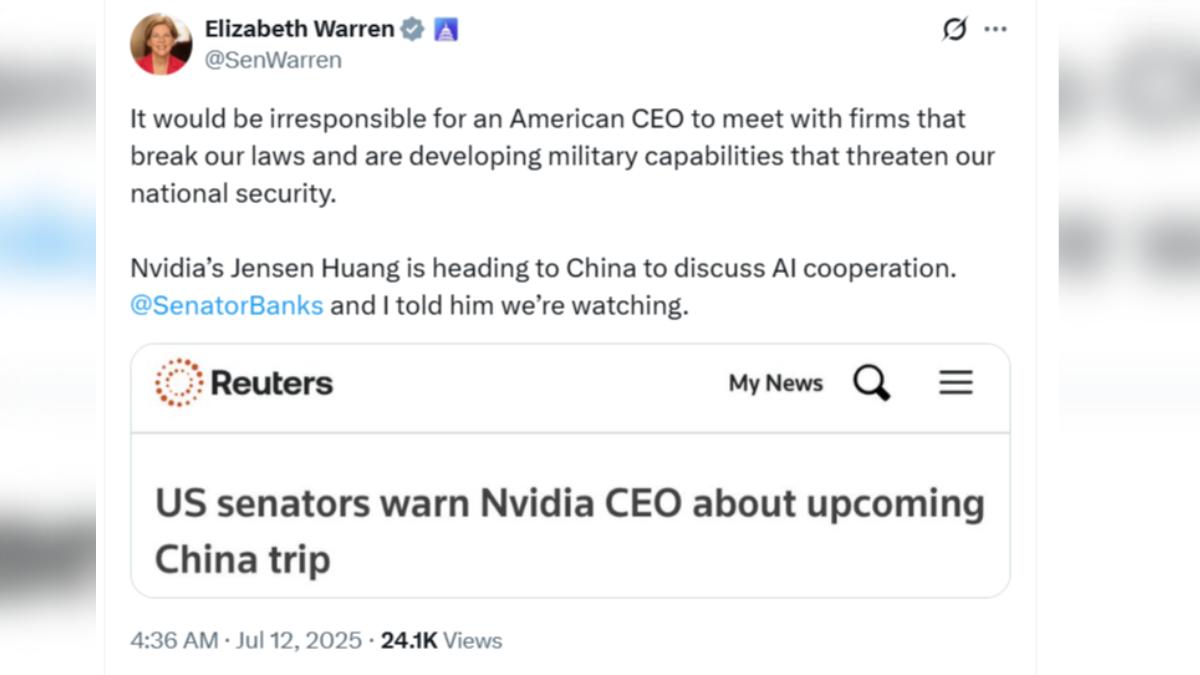Screen dimensions: 1200x675
Task: Click the 24.1K Views count
Action: click(x=441, y=640)
